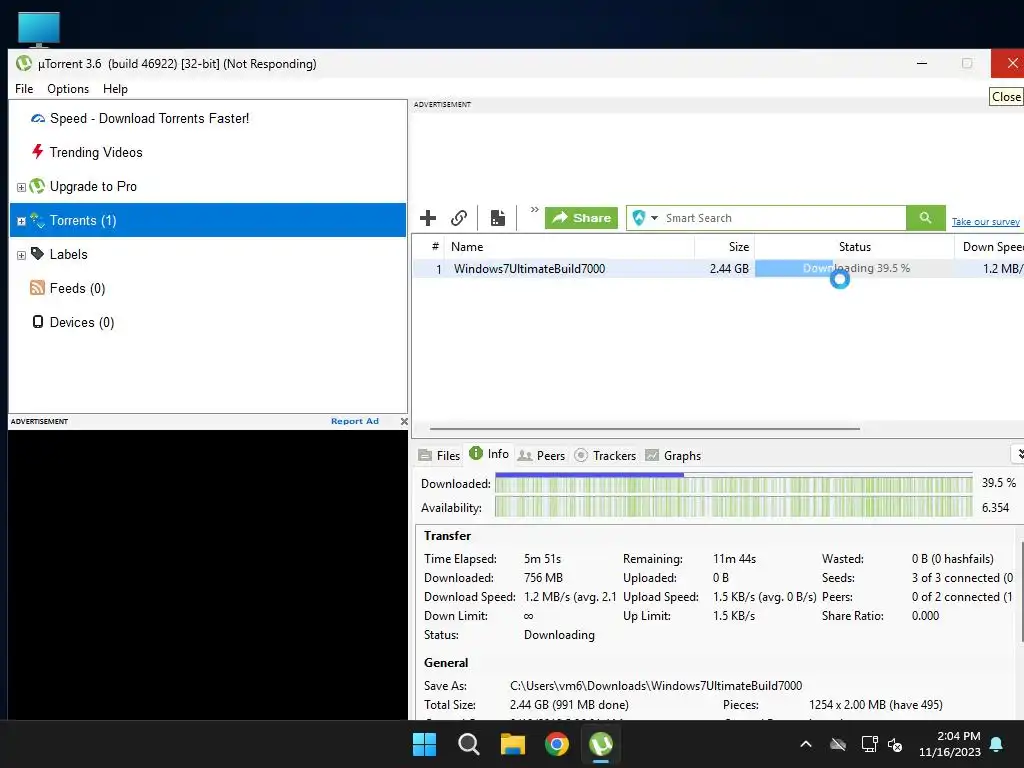
Task: Switch to the Files tab
Action: point(440,455)
